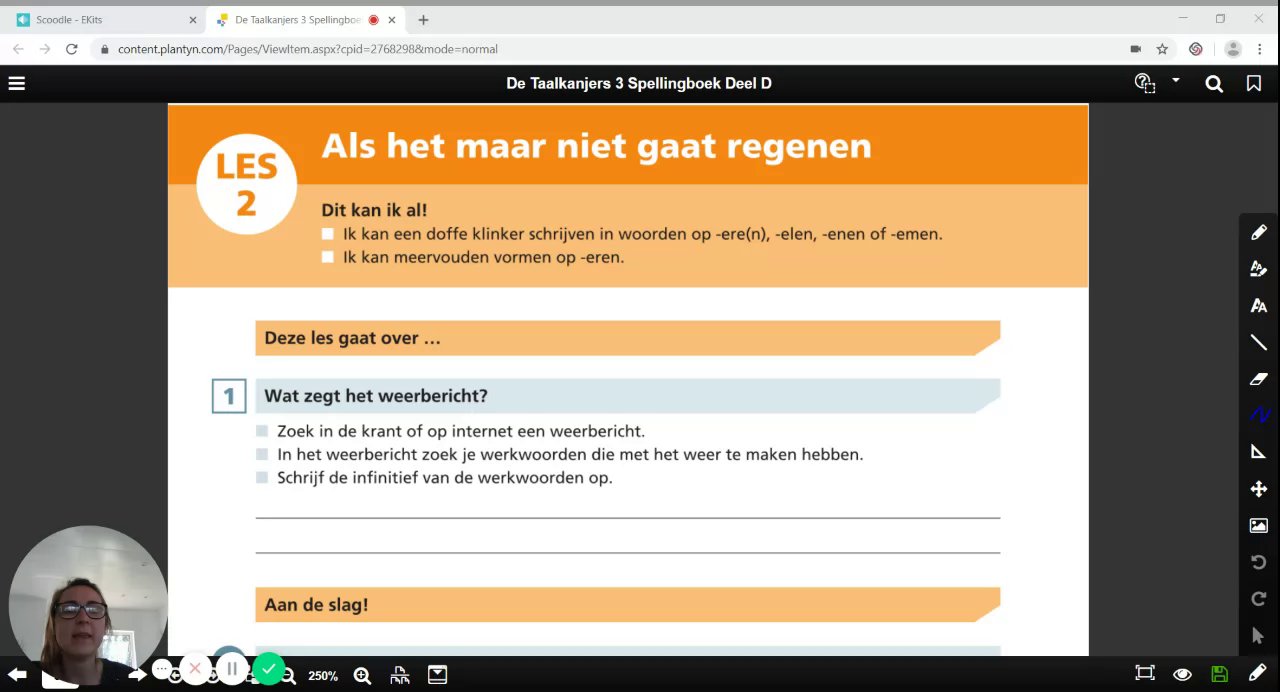
Task: Discard recording with the red X button
Action: [195, 668]
